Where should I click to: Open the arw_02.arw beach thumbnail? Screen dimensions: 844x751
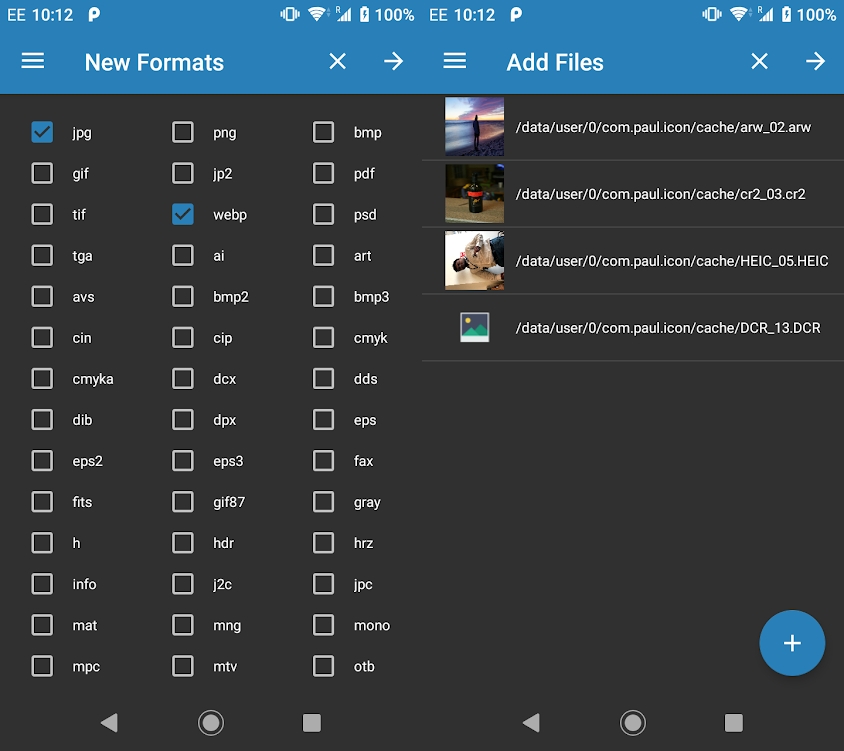click(474, 127)
